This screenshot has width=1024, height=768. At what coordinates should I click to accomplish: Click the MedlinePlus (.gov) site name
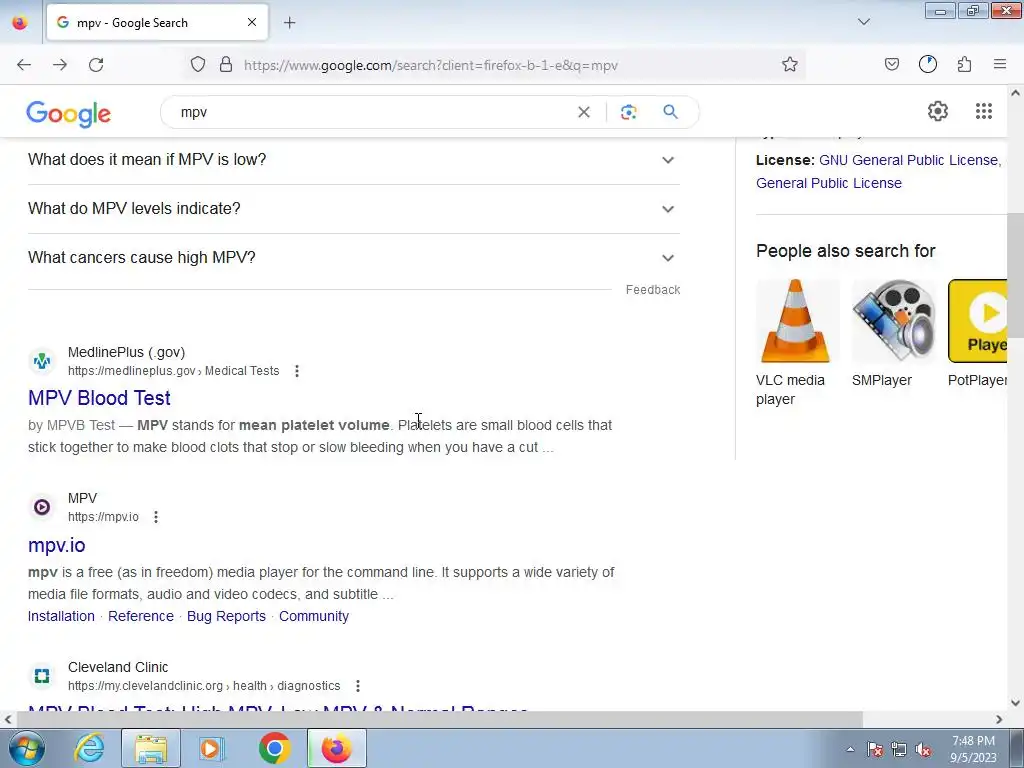tap(127, 353)
